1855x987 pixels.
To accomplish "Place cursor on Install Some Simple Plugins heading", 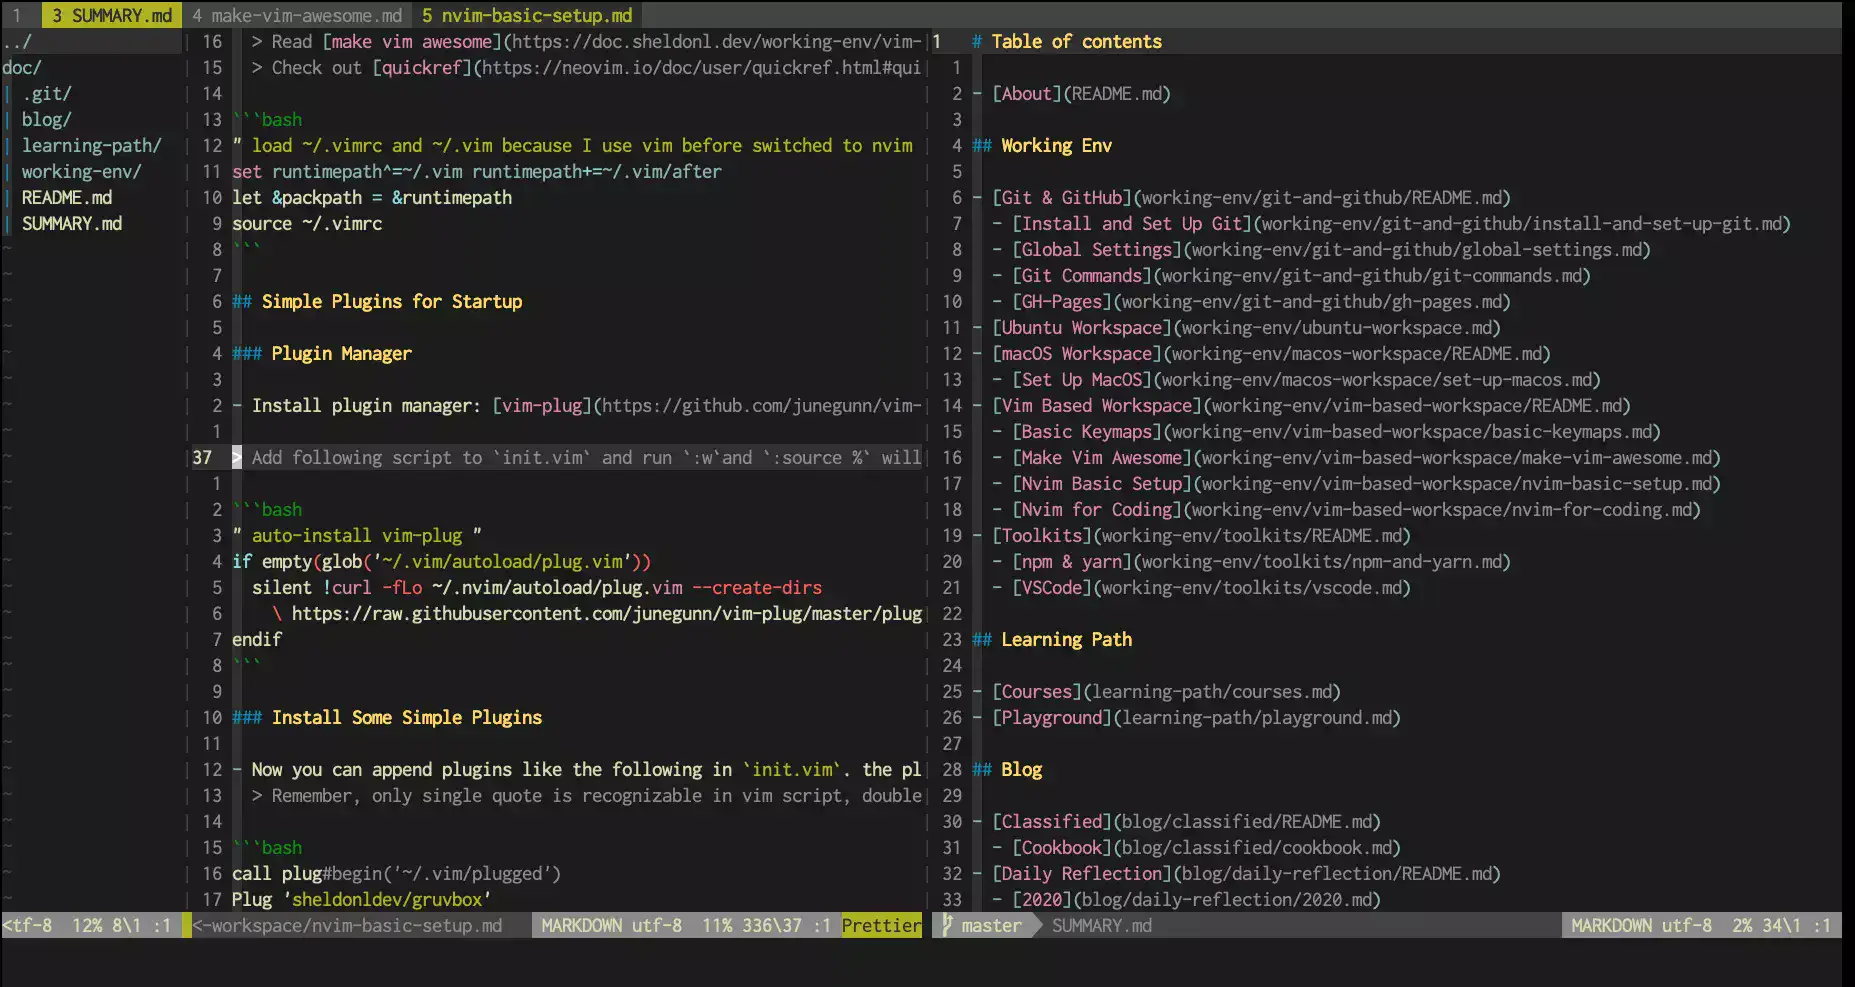I will 407,717.
